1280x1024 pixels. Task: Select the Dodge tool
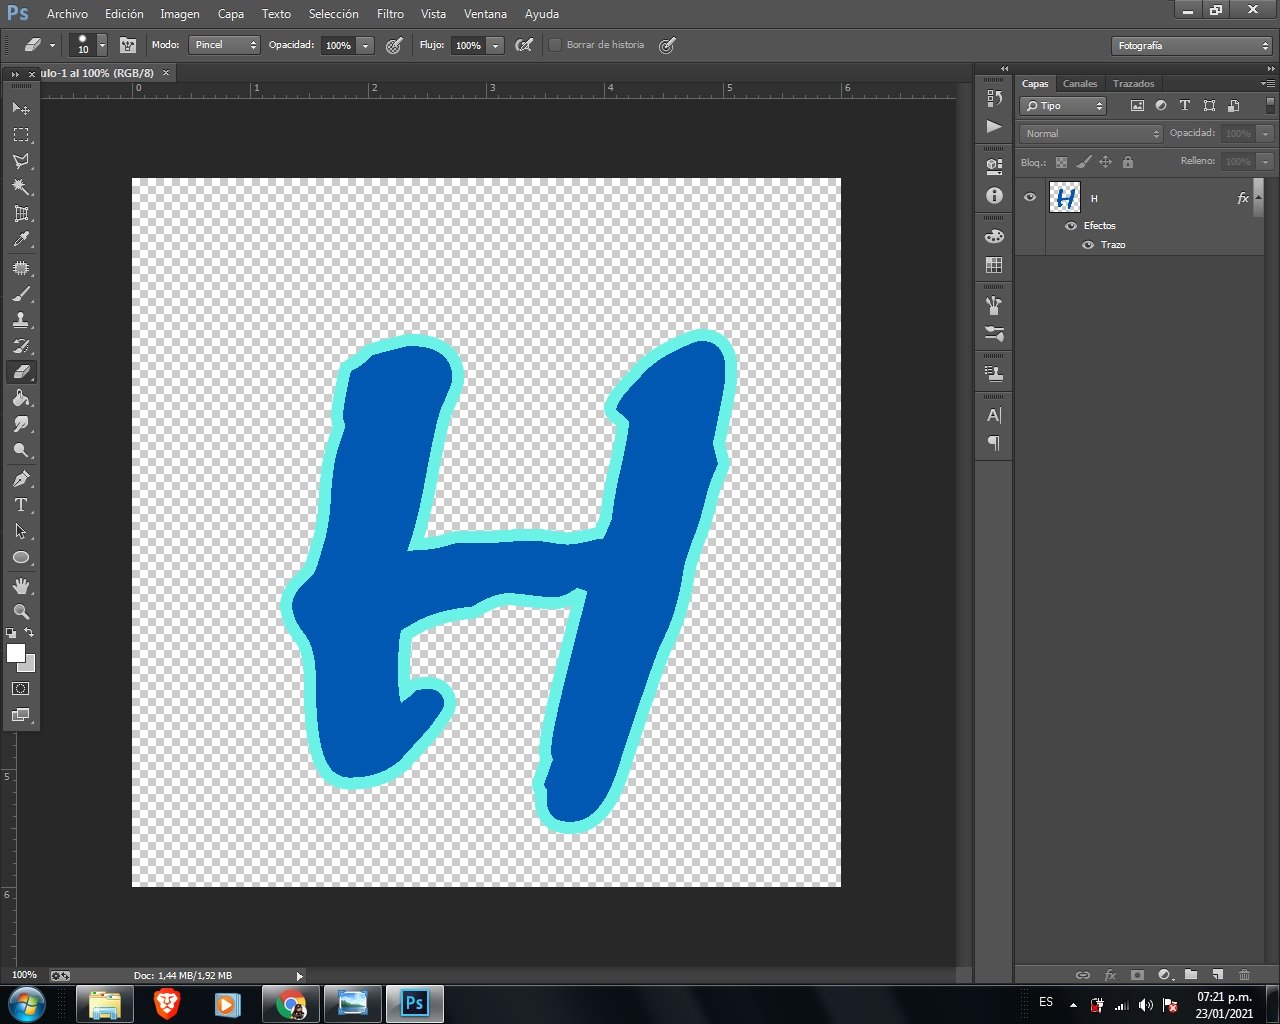coord(21,450)
